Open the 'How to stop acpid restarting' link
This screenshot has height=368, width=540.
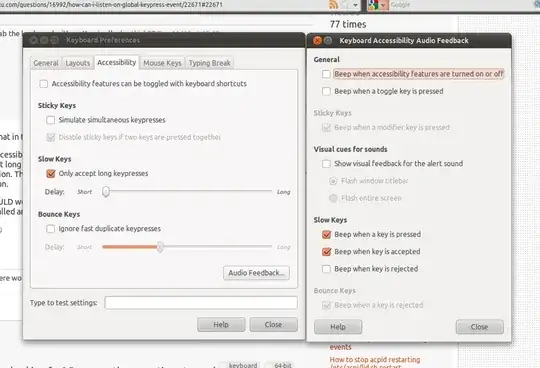pos(375,360)
